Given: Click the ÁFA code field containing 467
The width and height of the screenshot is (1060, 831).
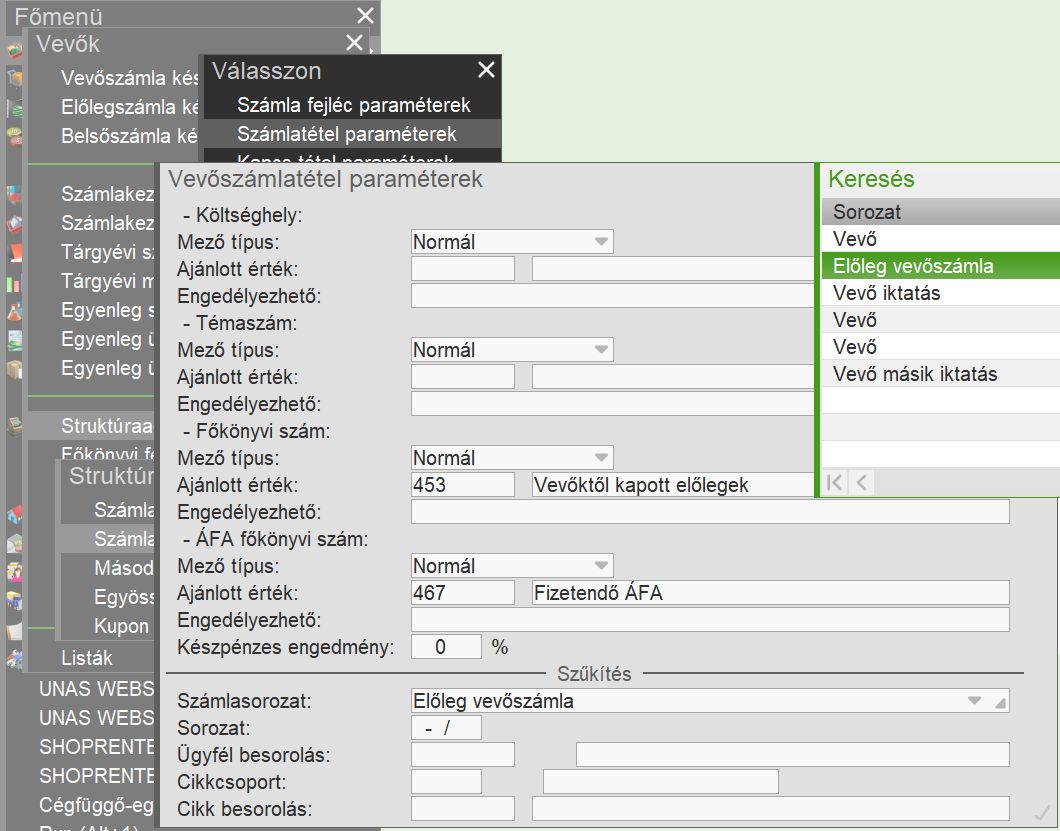Looking at the screenshot, I should point(463,593).
